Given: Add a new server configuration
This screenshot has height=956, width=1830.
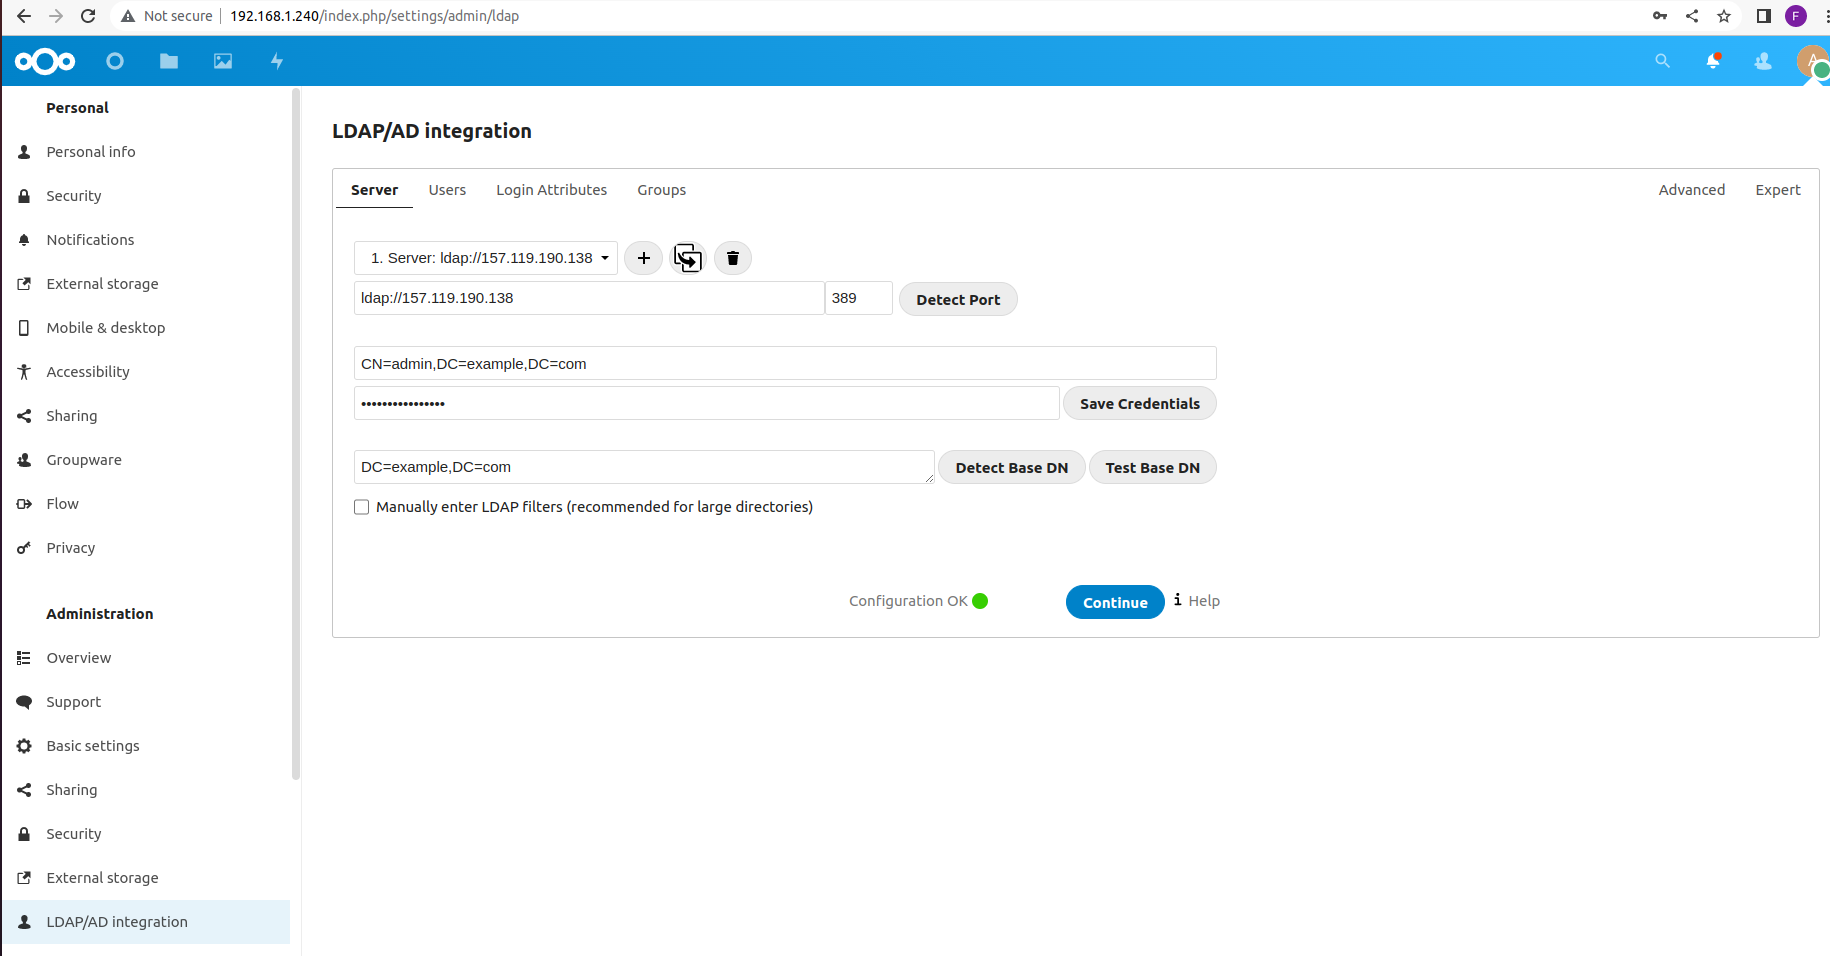Looking at the screenshot, I should tap(644, 258).
